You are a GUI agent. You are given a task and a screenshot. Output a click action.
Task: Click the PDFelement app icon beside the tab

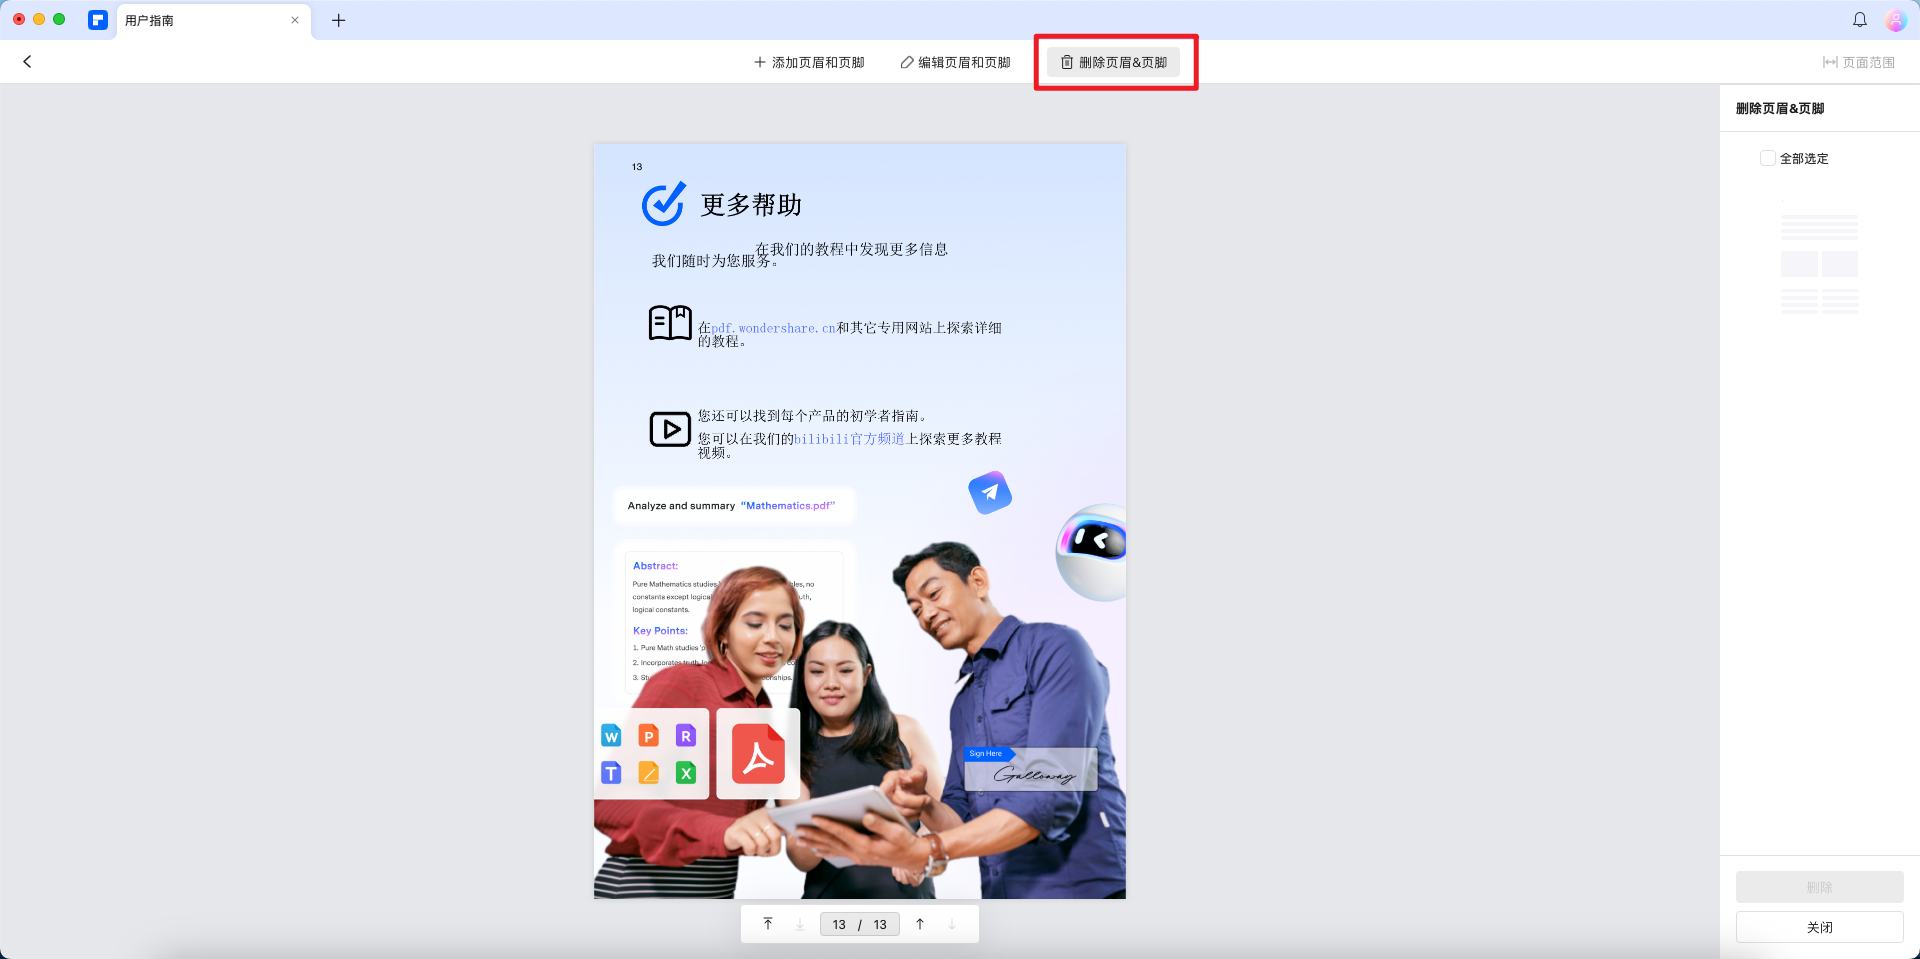pyautogui.click(x=98, y=20)
